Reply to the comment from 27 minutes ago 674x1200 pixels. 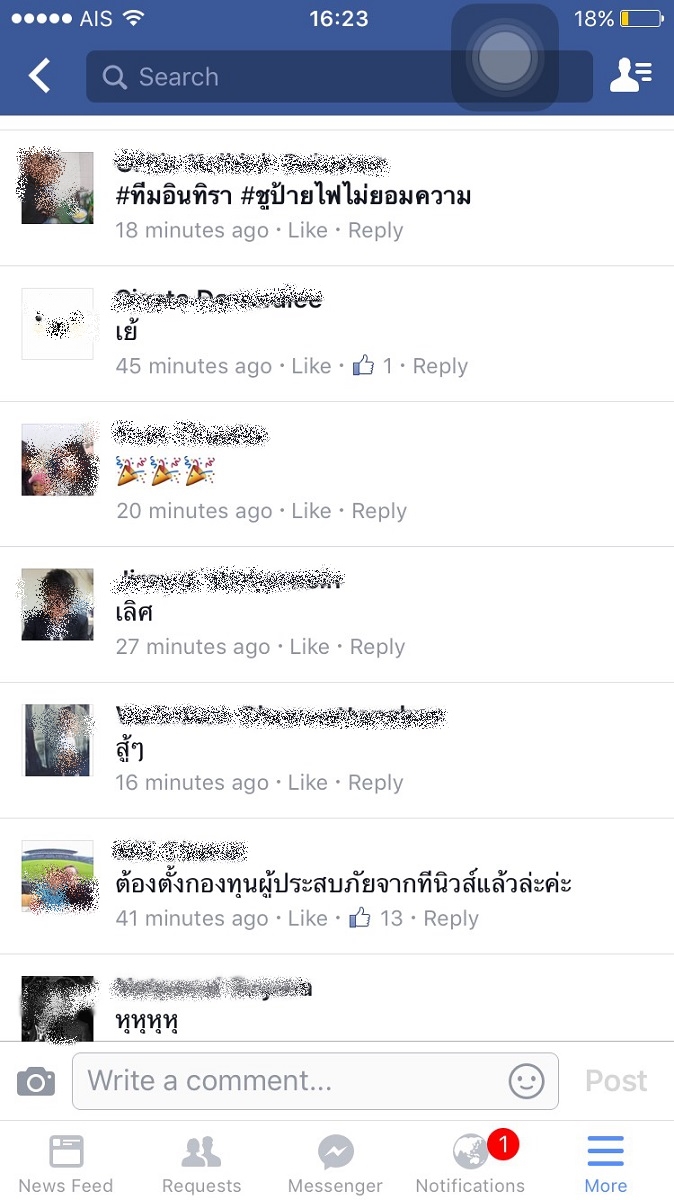(x=377, y=647)
